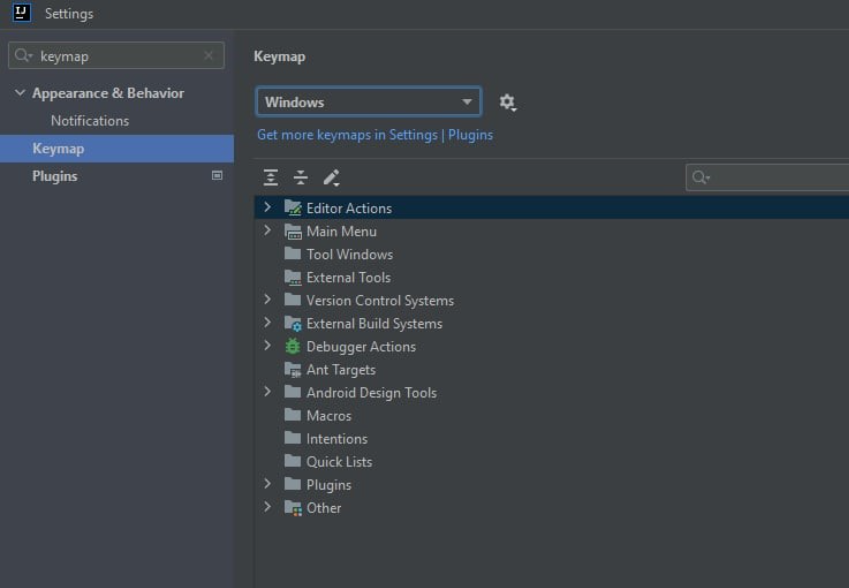Click the Tool Windows folder icon
The height and width of the screenshot is (588, 849).
coord(293,253)
